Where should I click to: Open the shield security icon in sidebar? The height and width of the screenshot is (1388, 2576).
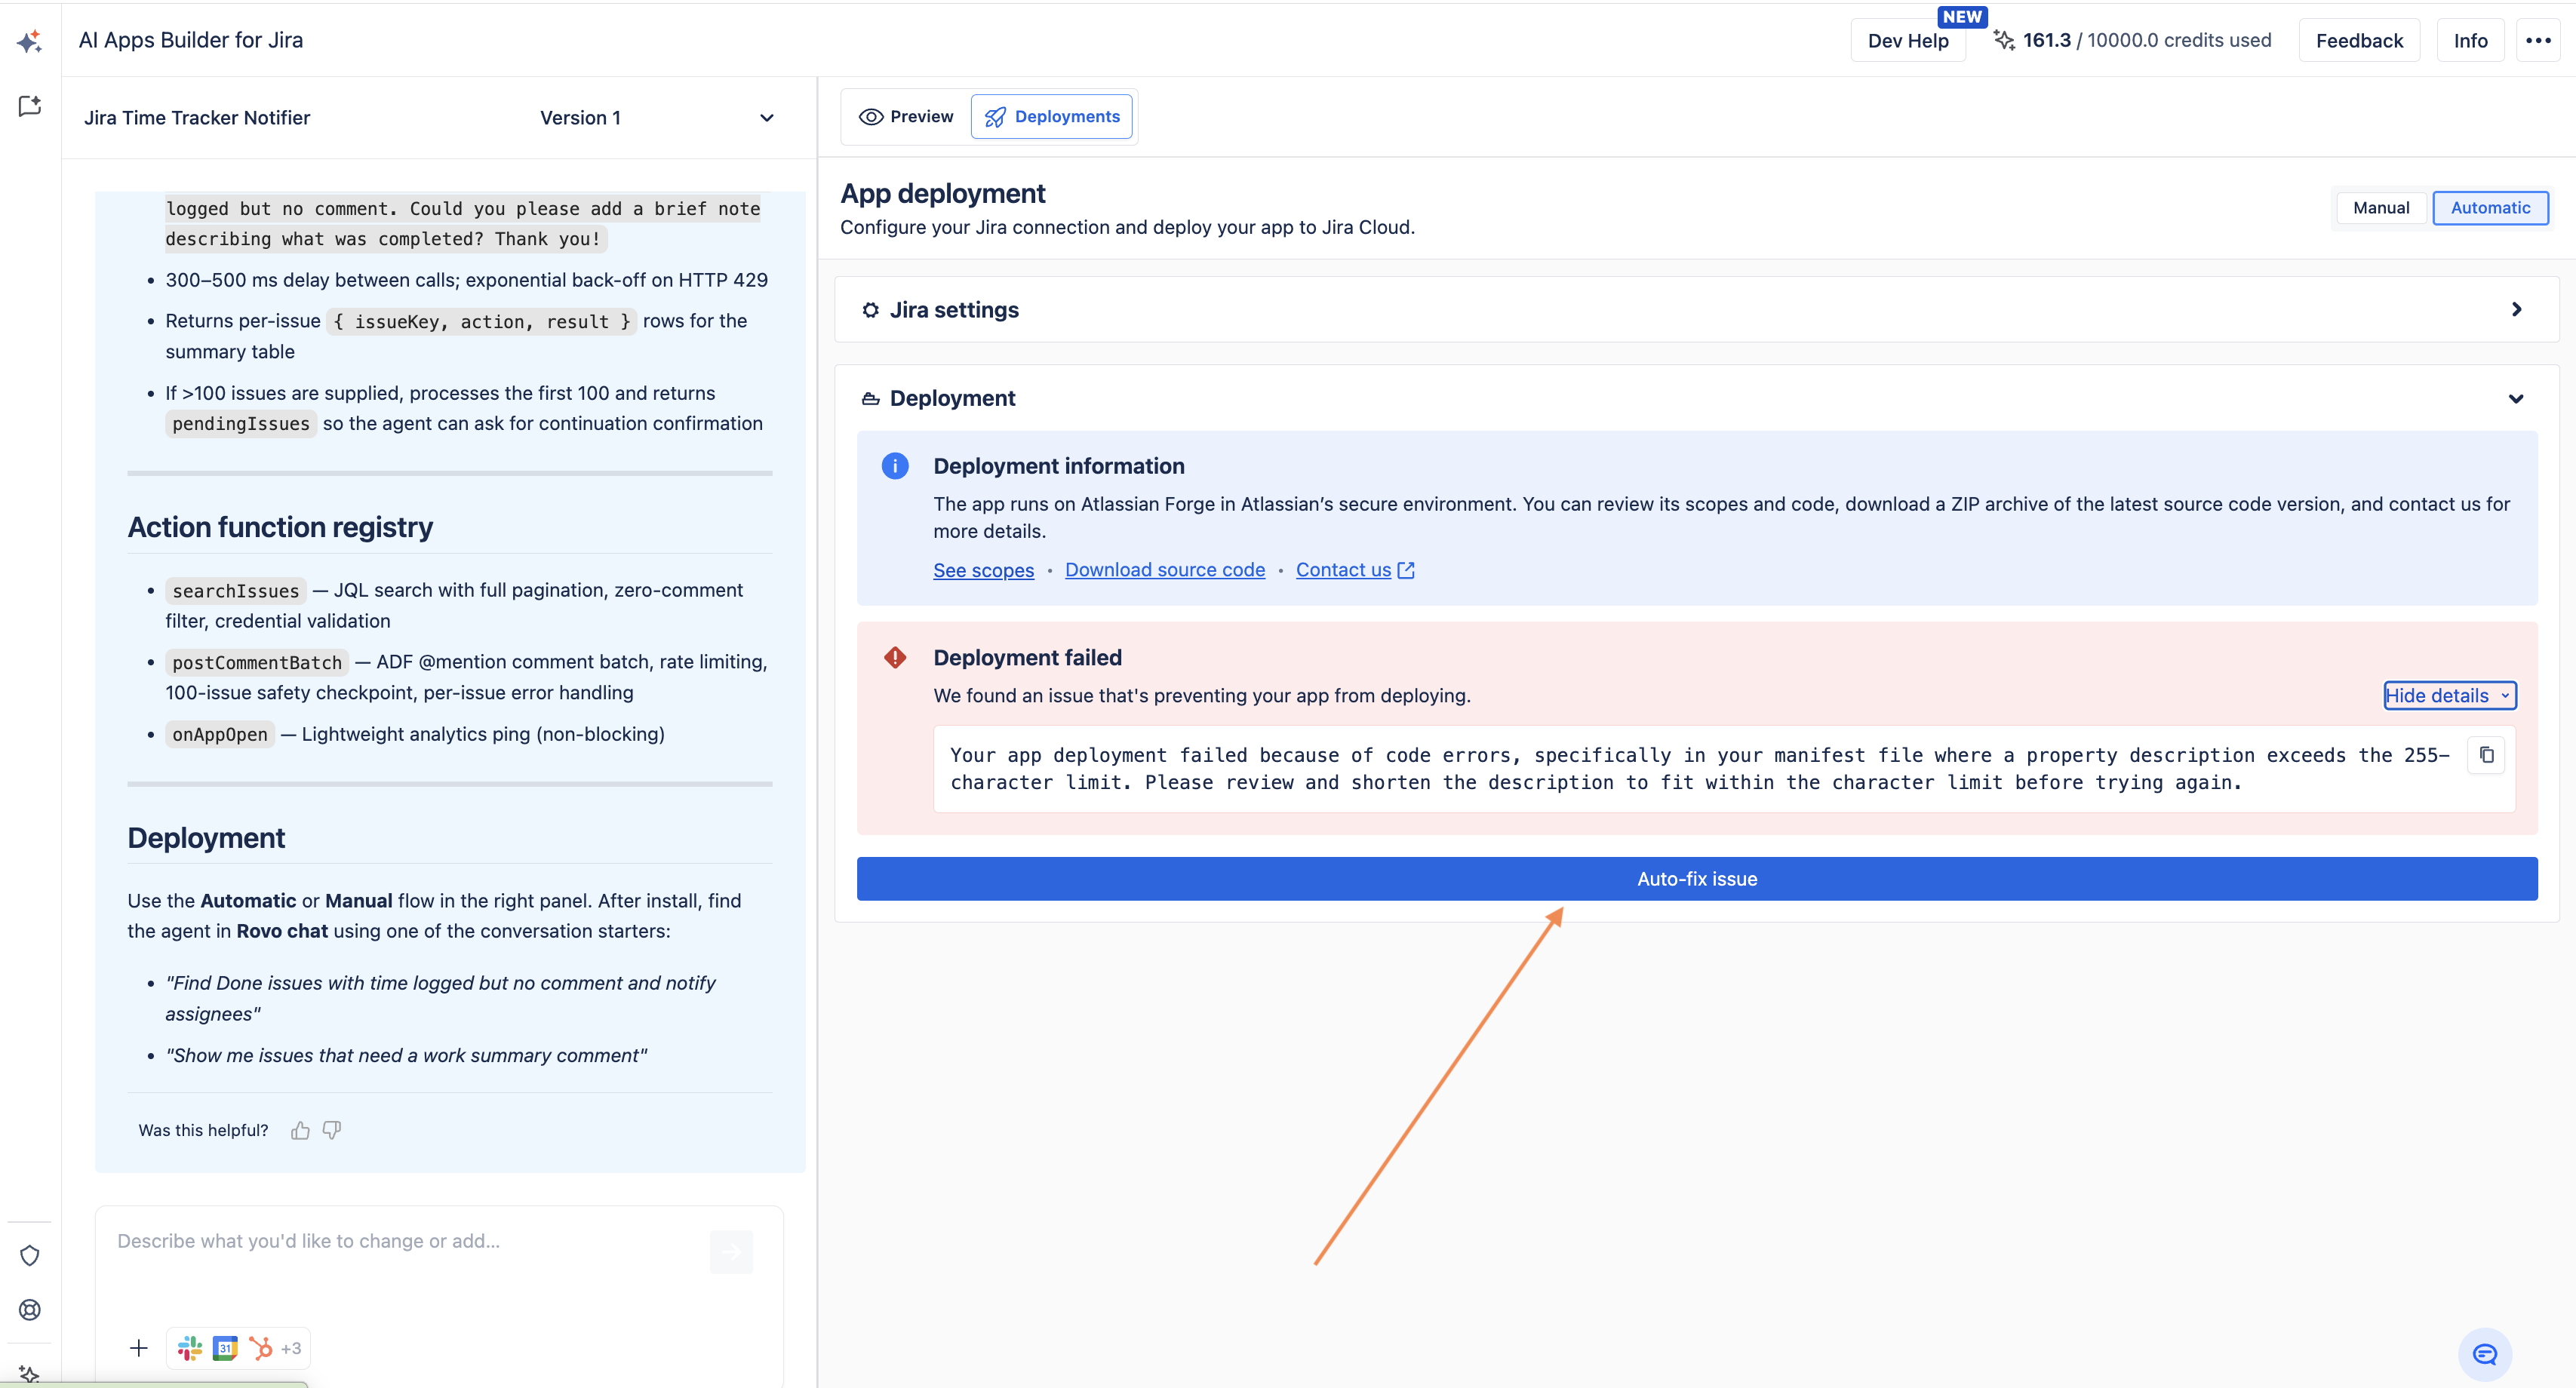(x=30, y=1255)
